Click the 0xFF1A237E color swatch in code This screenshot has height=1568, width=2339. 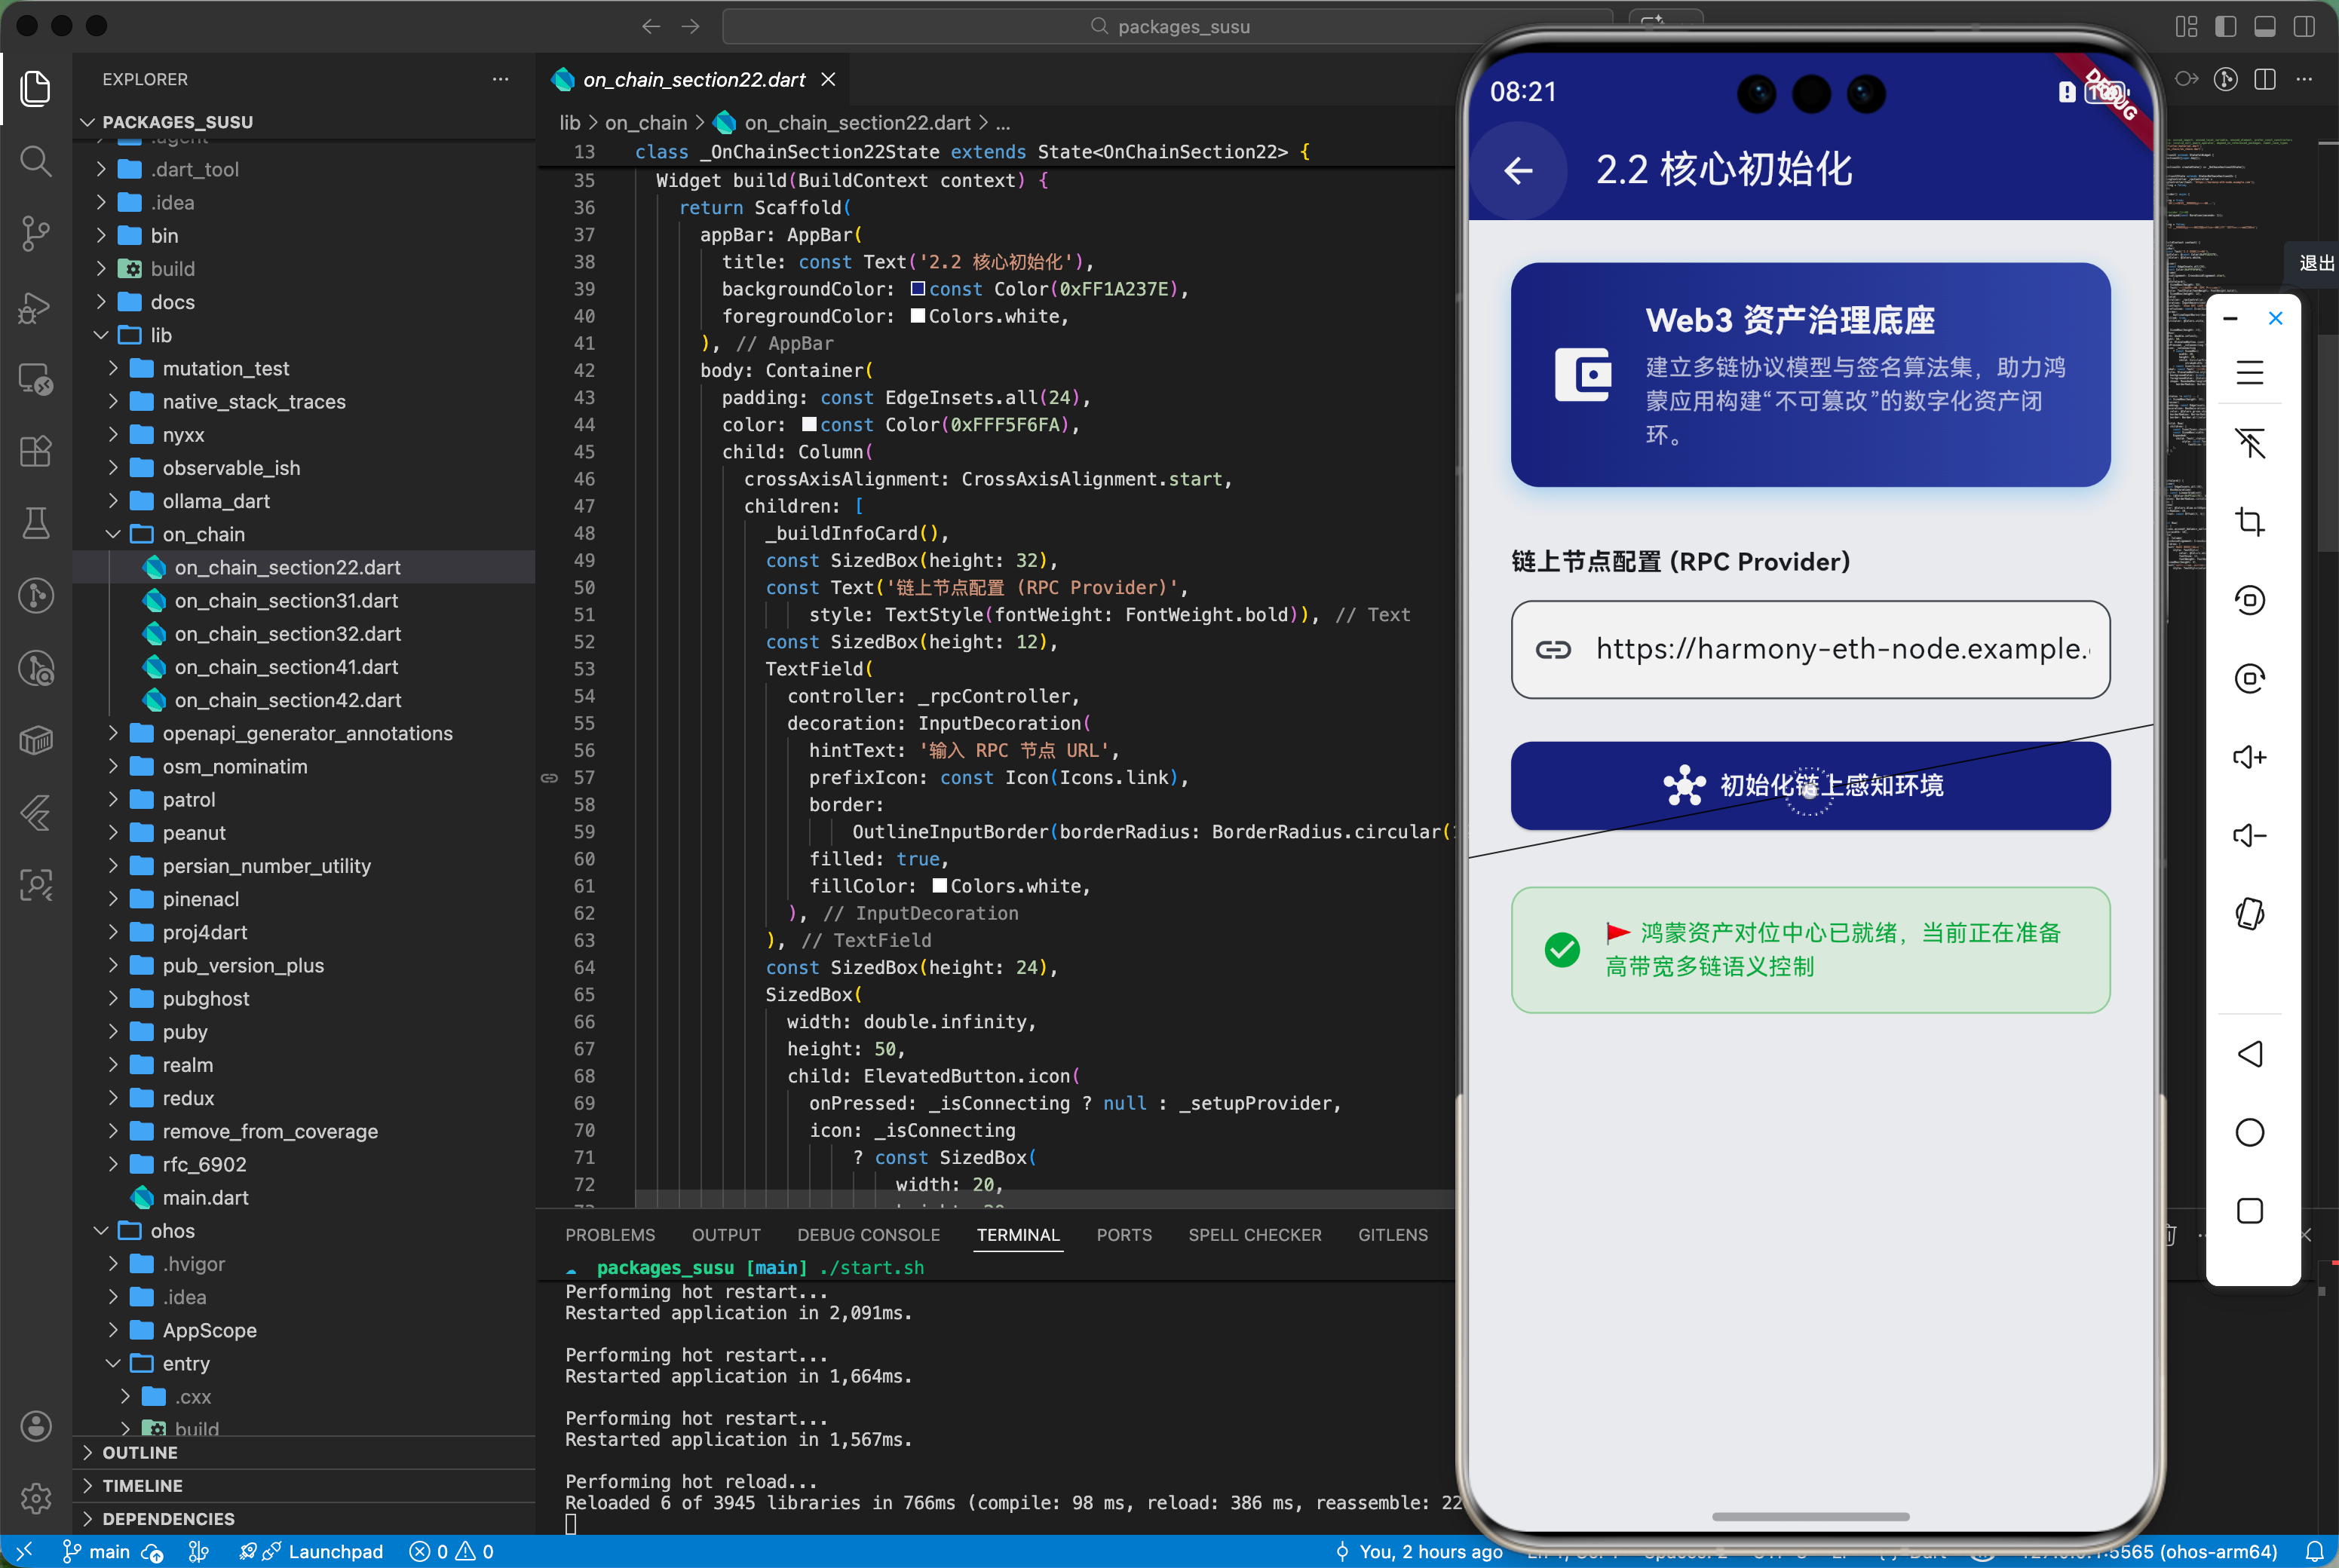pos(917,289)
